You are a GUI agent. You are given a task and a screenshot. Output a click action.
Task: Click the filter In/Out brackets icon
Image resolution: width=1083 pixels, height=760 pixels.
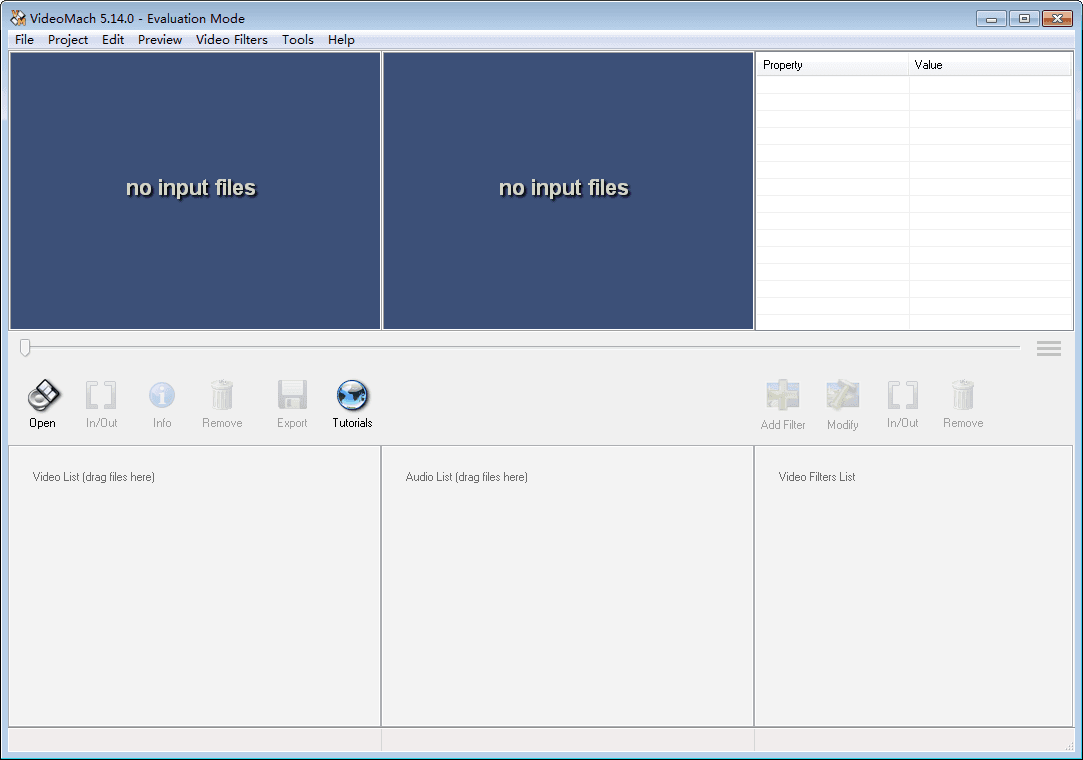[x=902, y=397]
